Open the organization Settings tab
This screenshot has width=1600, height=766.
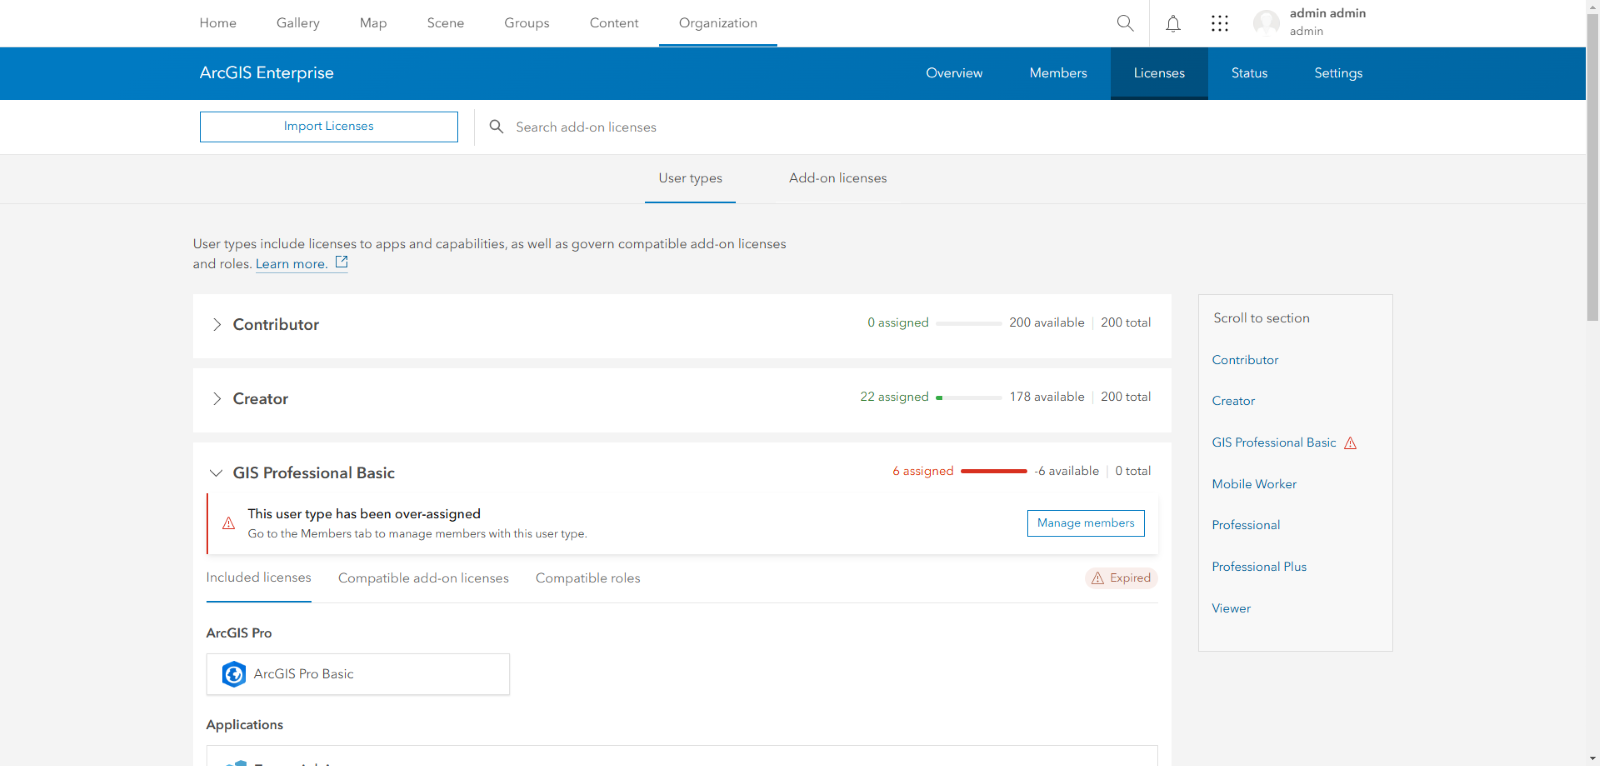(1338, 73)
